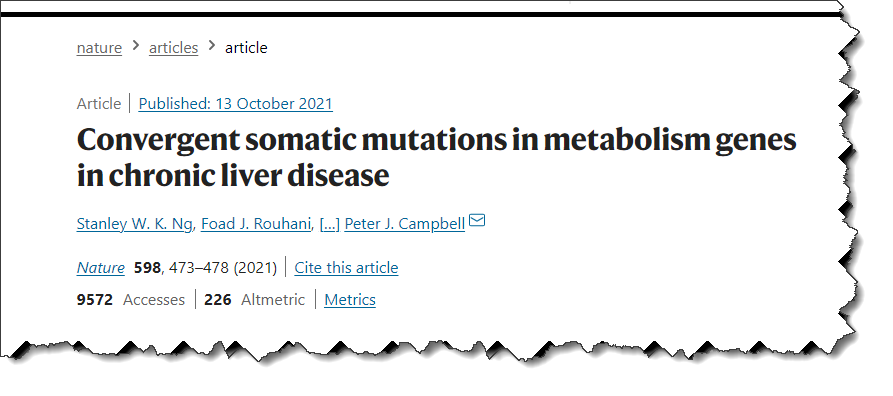Click the 226 Altmetric score

point(255,300)
